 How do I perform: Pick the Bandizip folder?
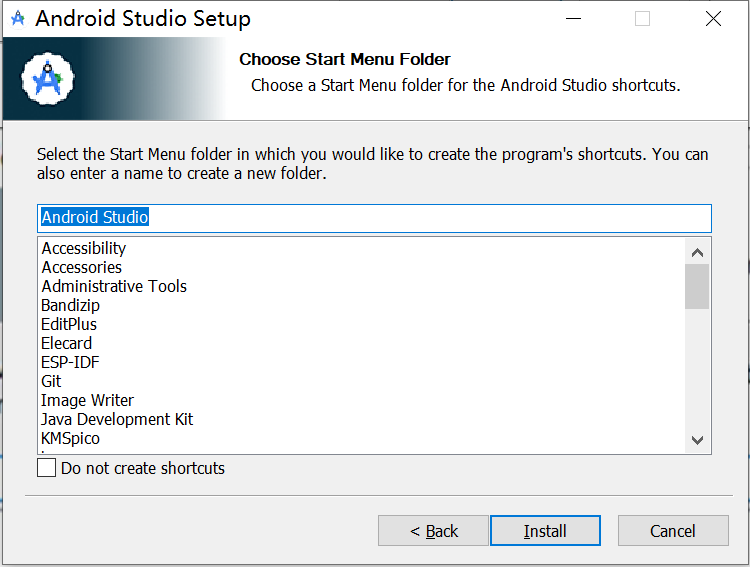(70, 305)
